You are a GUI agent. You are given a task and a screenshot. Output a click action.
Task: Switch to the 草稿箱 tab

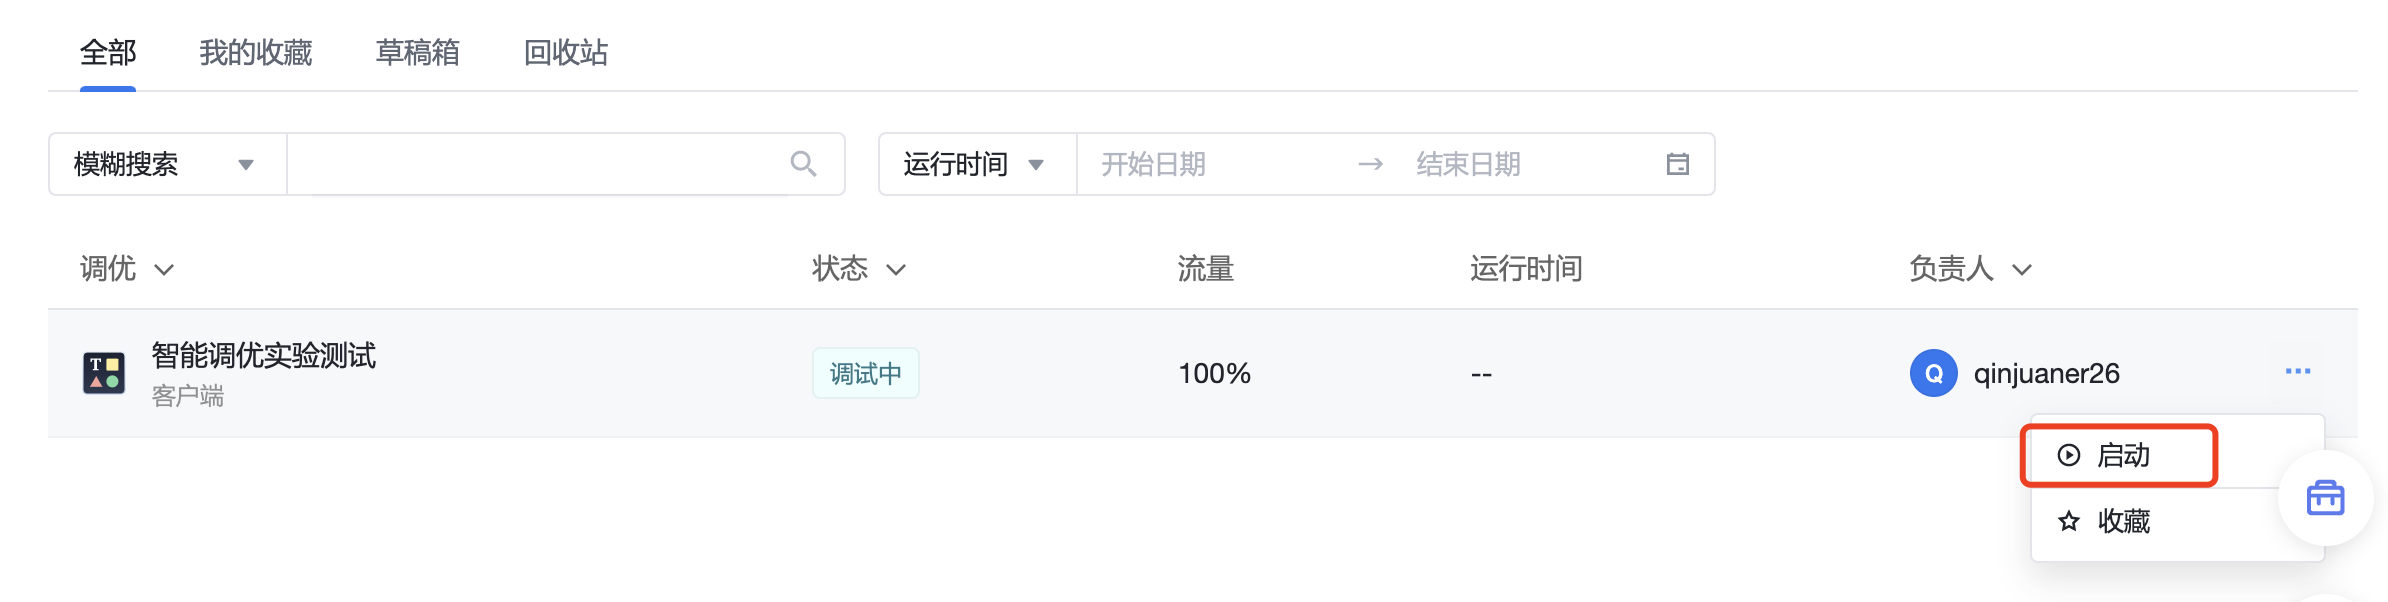click(x=417, y=52)
